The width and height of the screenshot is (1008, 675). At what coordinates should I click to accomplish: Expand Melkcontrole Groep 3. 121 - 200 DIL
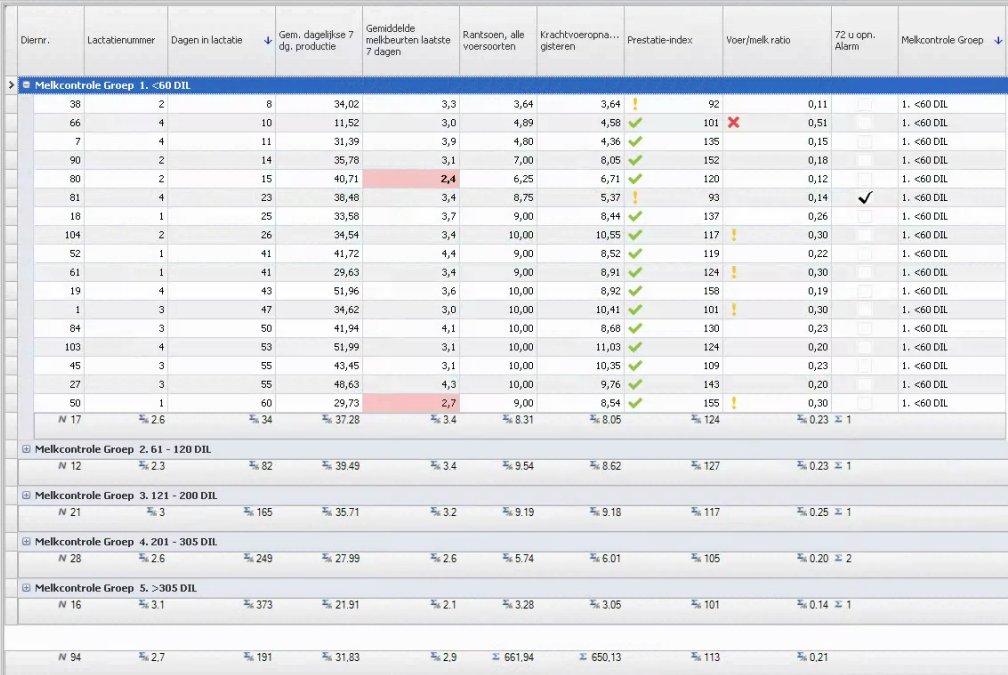click(26, 496)
